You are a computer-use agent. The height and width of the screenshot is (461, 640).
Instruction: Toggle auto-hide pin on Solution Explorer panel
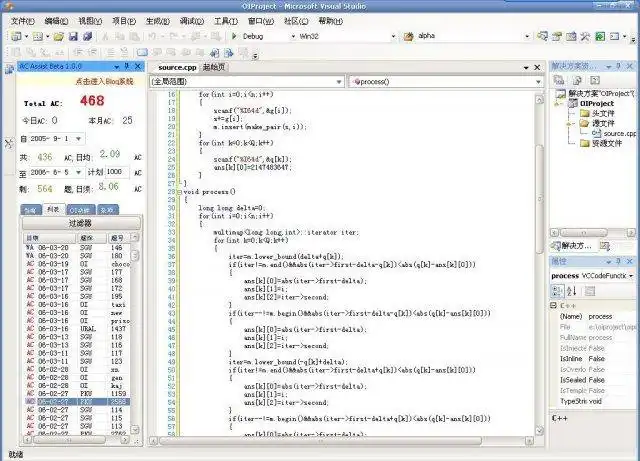click(619, 66)
